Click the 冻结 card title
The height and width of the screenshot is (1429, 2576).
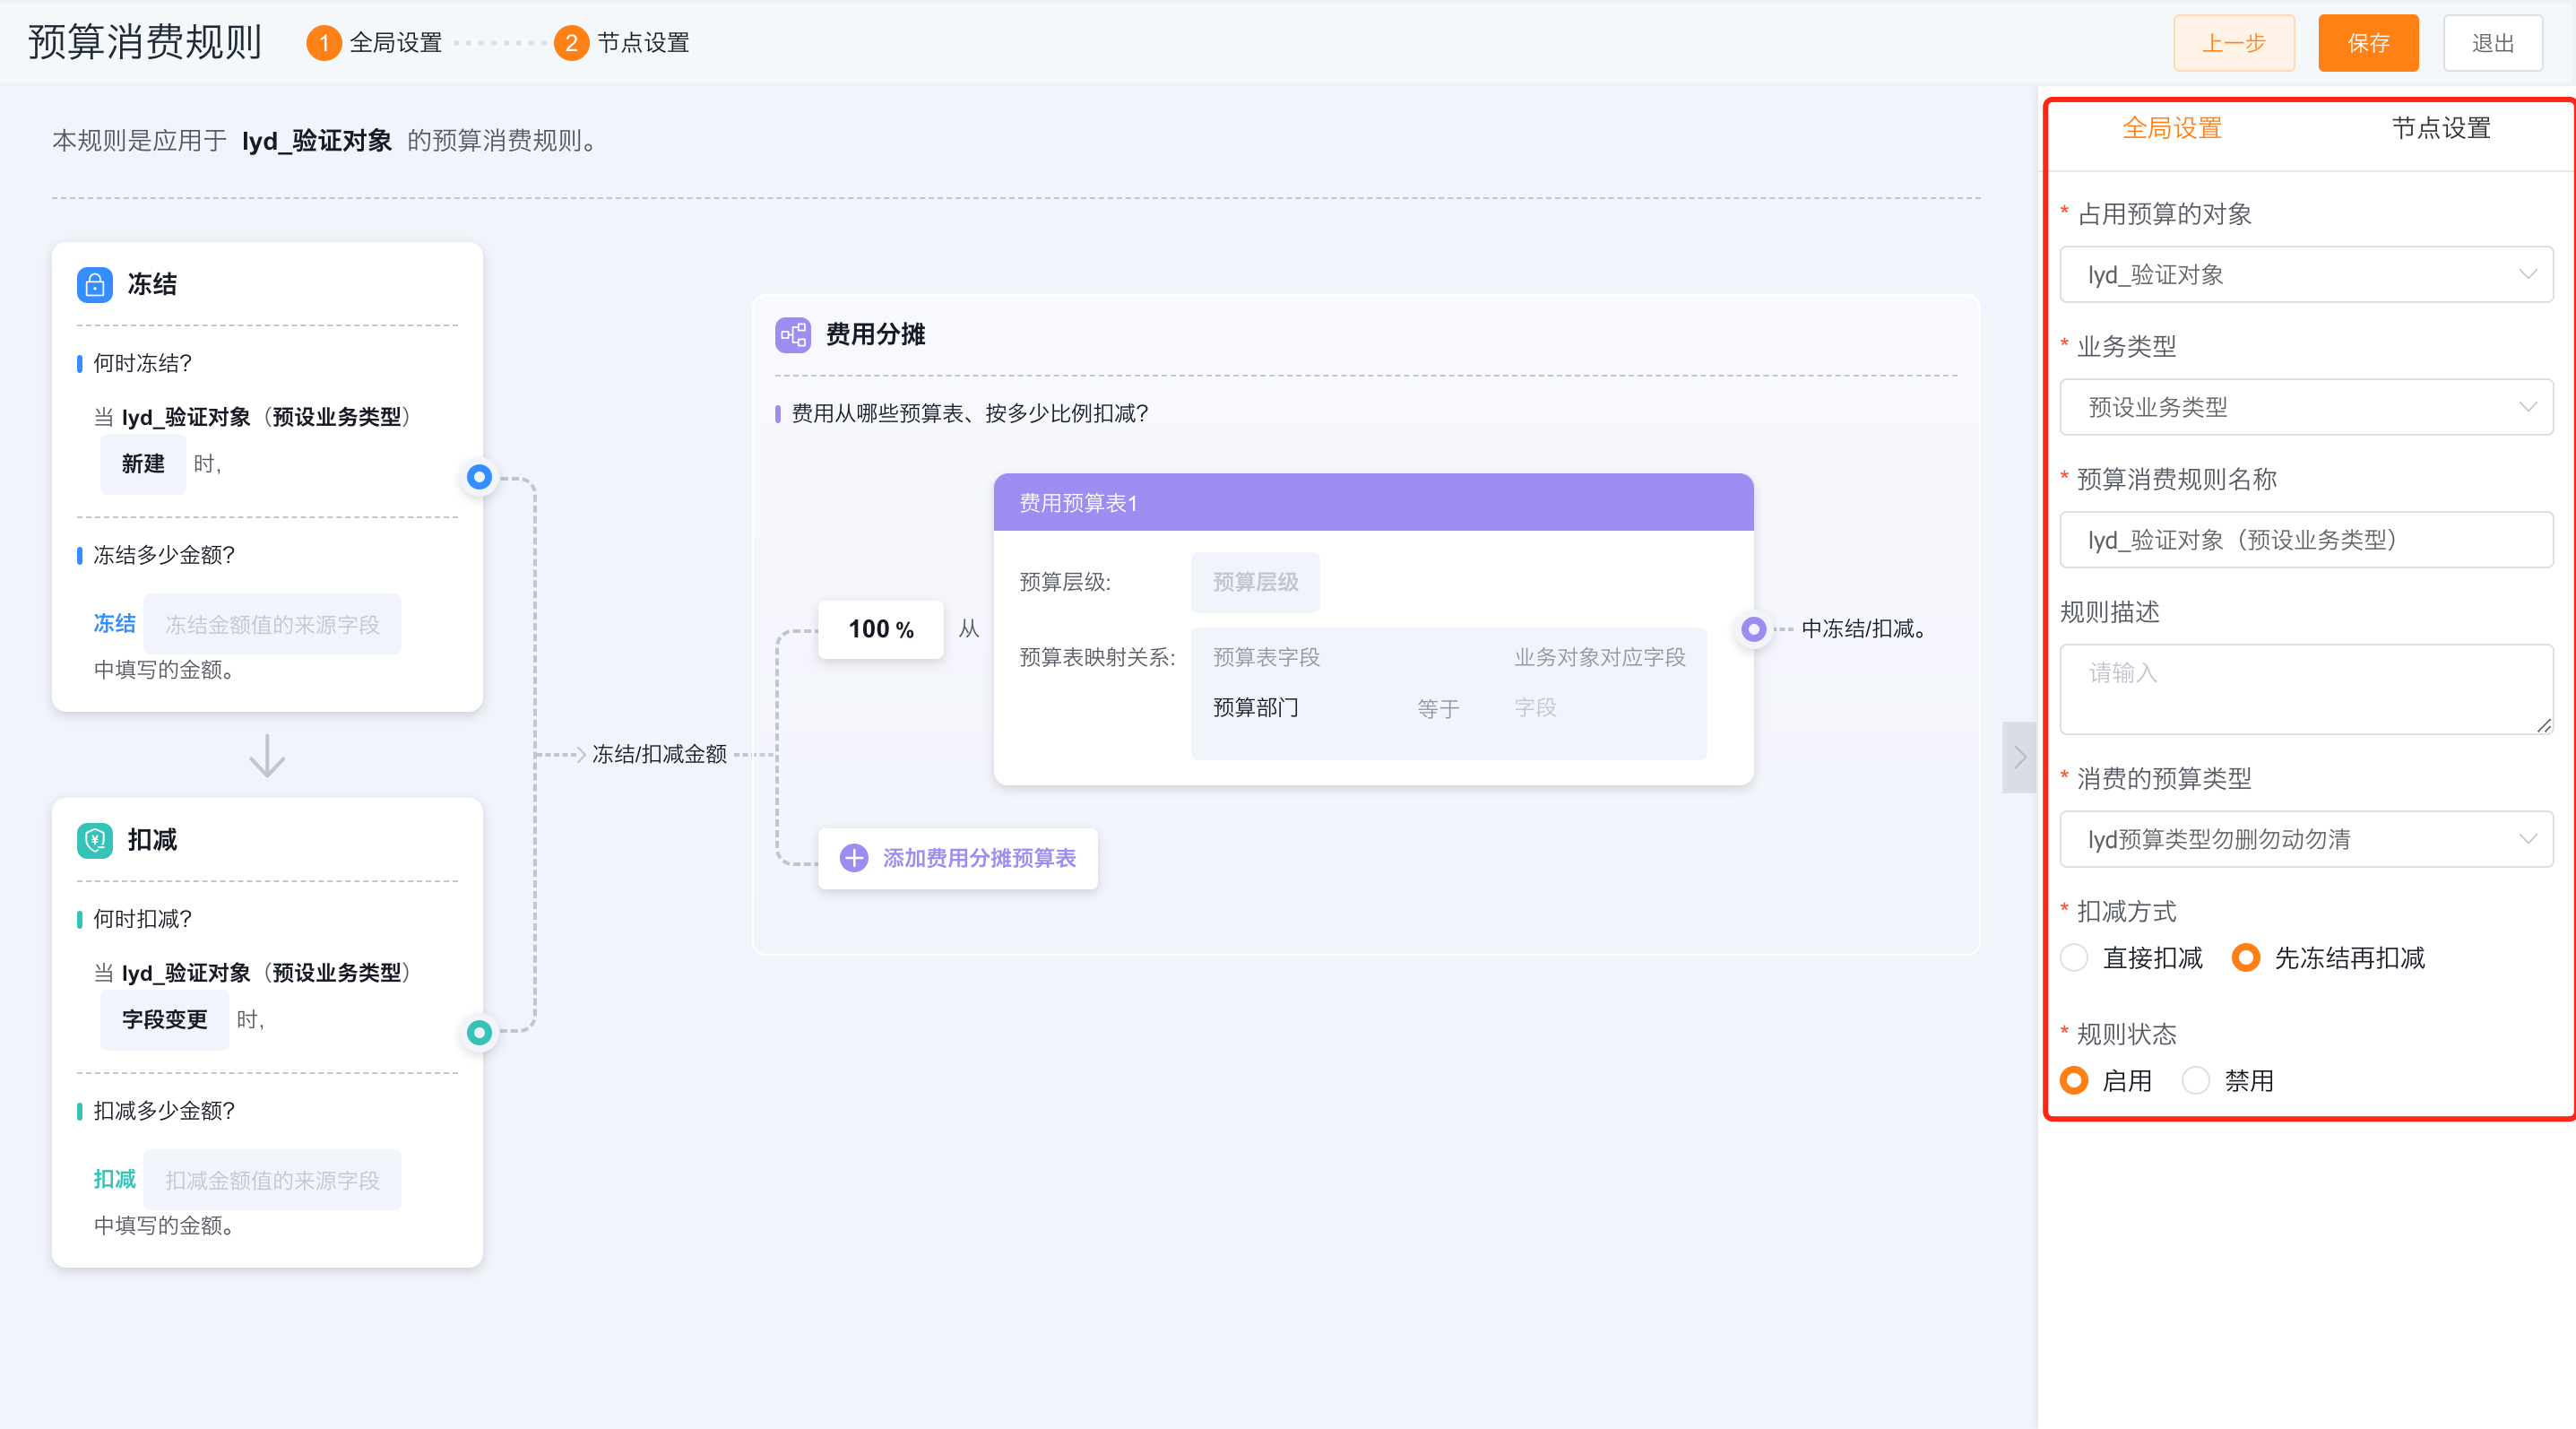click(152, 285)
